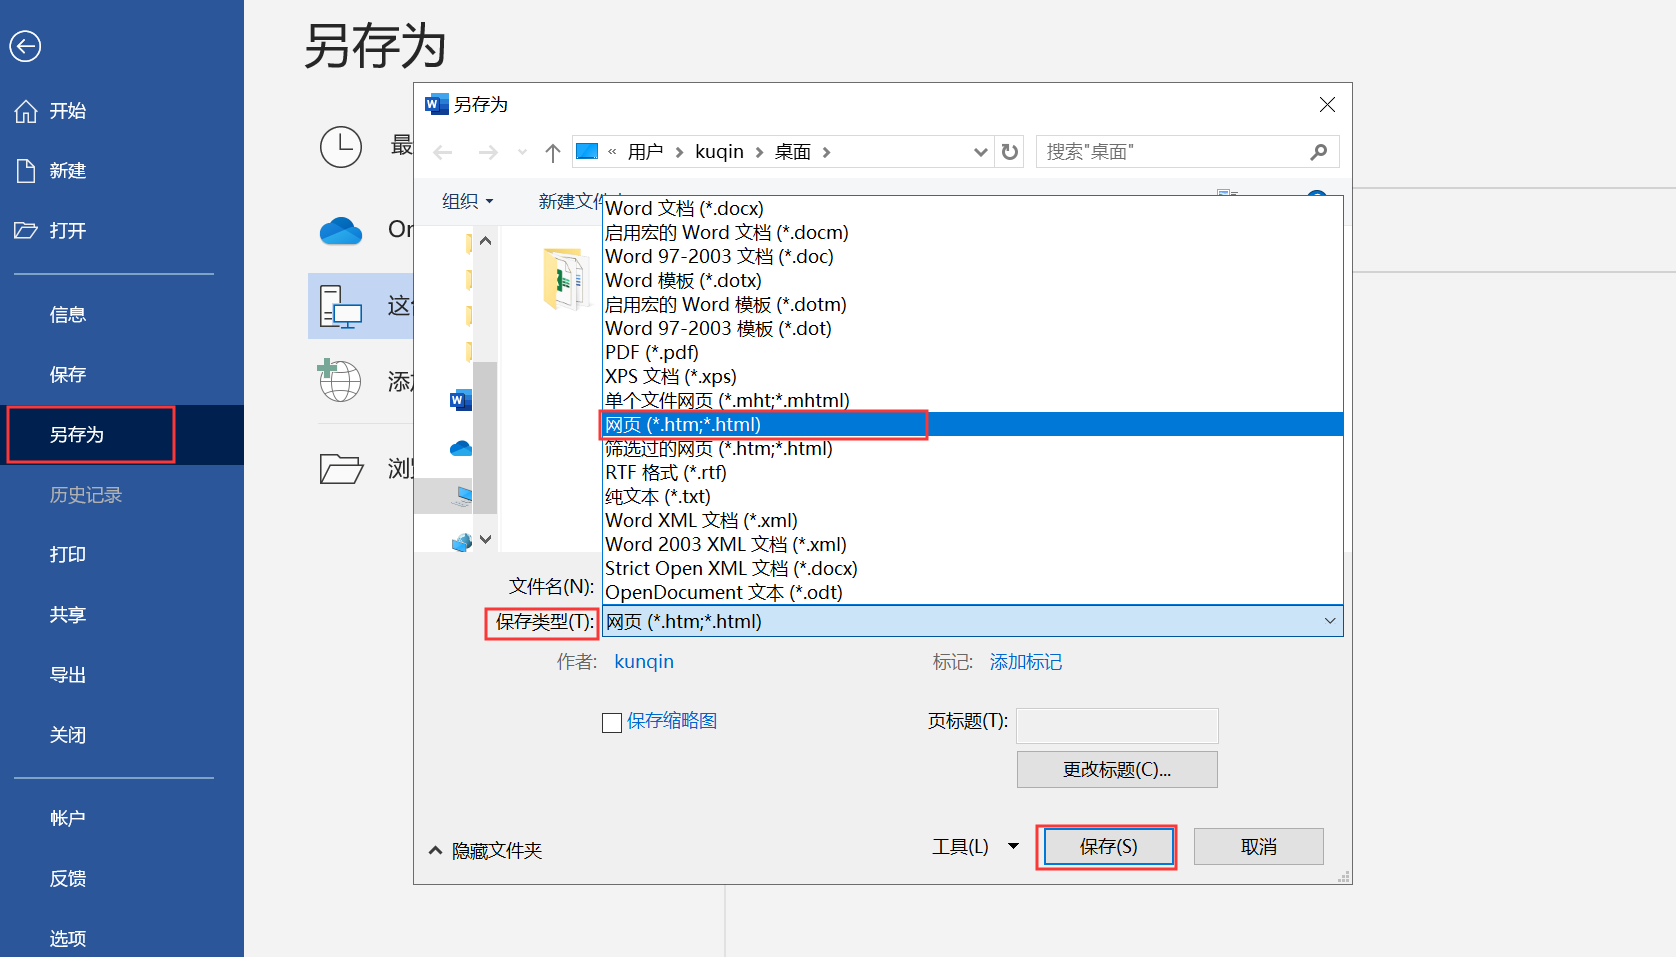1676x957 pixels.
Task: Click the 搜索"桌面" search field
Action: click(x=1187, y=152)
